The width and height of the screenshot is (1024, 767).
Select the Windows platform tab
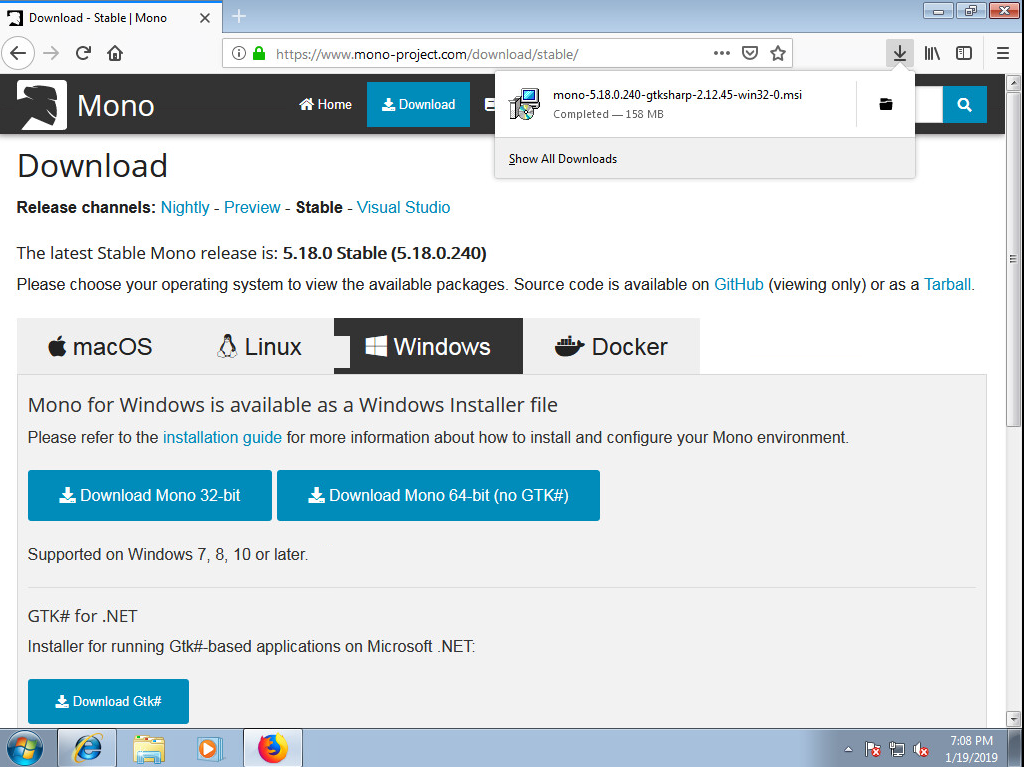428,346
